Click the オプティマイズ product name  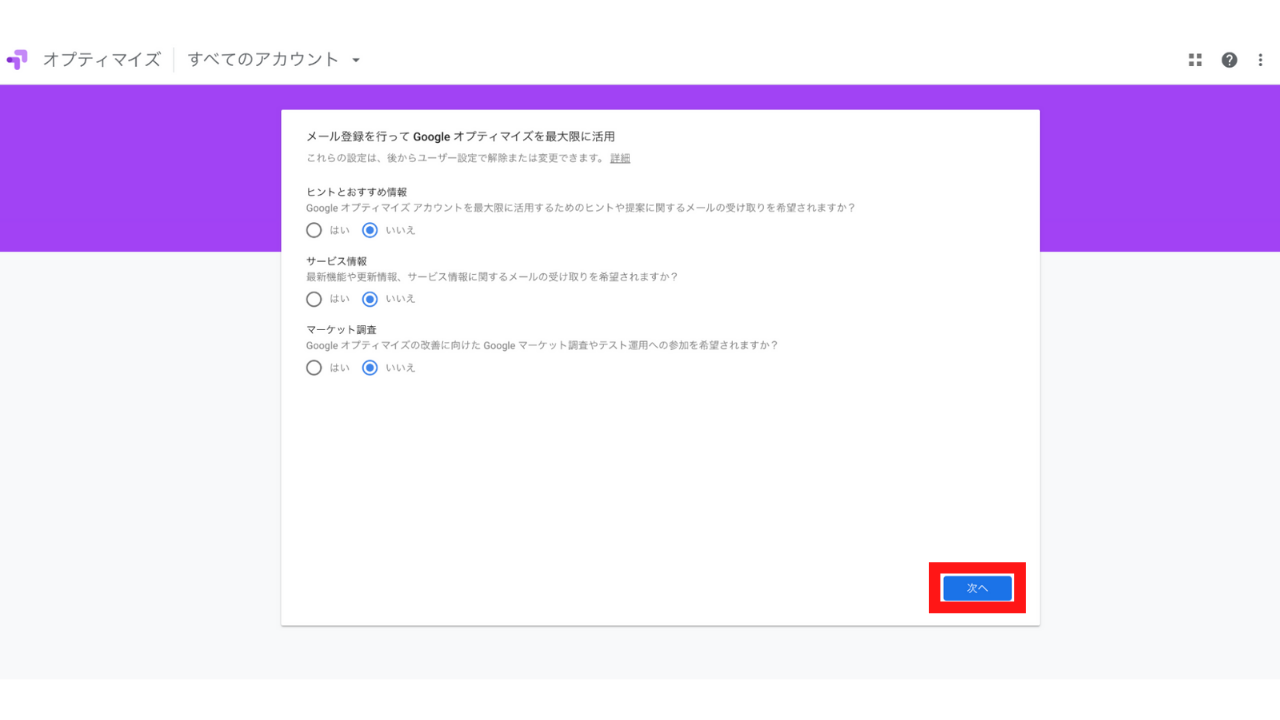(101, 60)
